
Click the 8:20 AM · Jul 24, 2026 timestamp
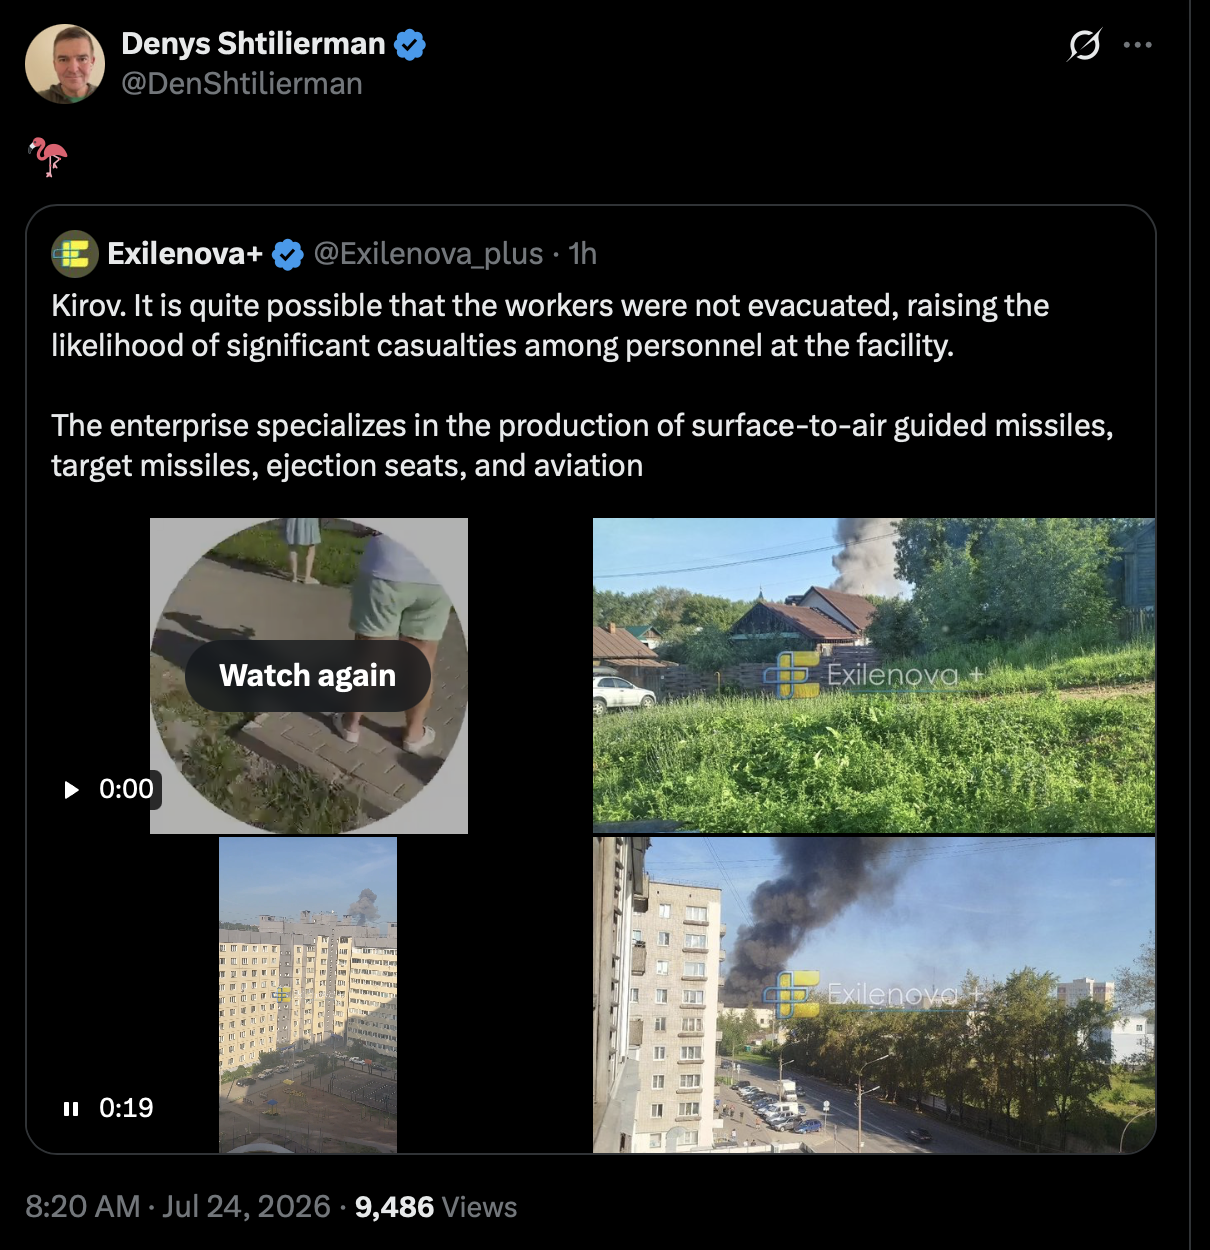click(x=178, y=1206)
